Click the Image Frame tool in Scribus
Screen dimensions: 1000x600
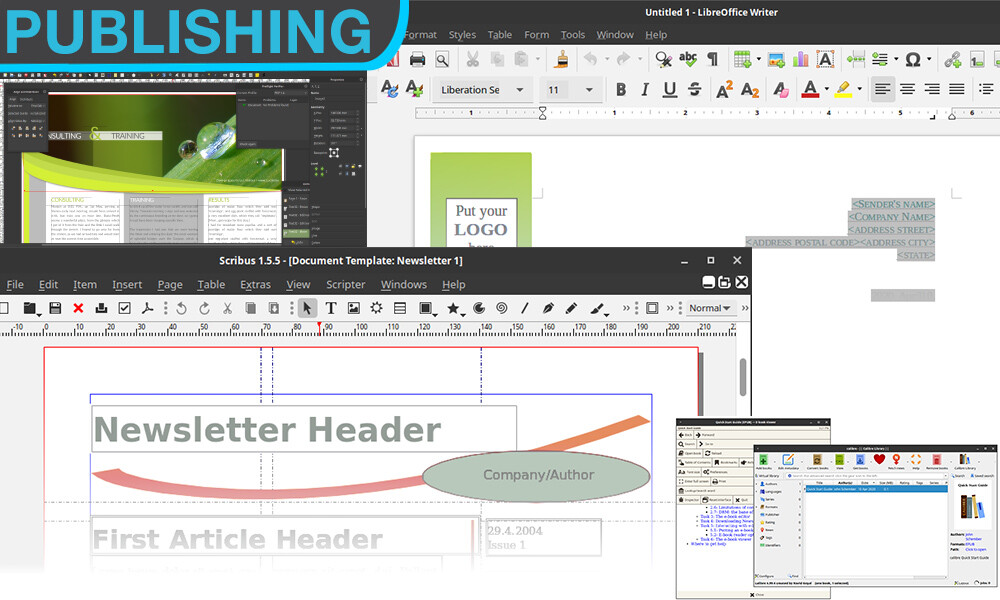click(x=353, y=308)
